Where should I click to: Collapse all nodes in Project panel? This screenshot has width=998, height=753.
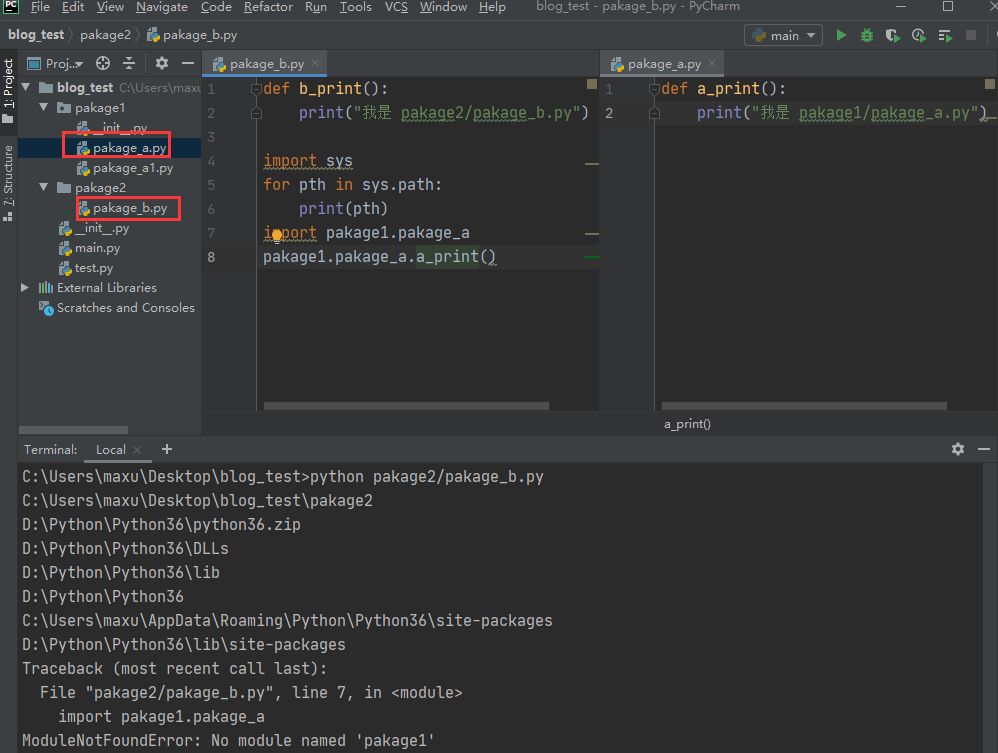click(129, 63)
